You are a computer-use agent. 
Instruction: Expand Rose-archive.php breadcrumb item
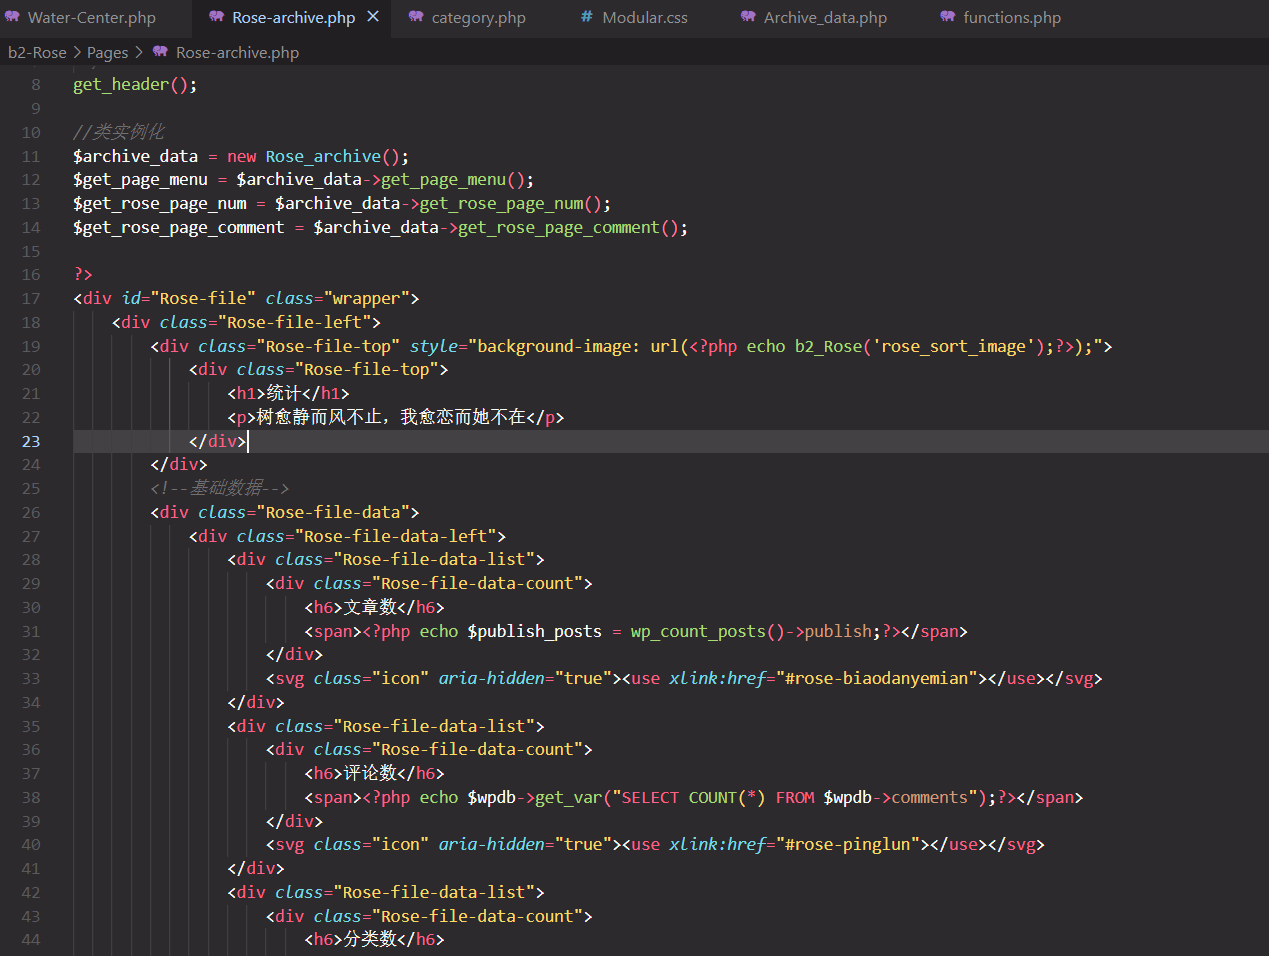tap(237, 52)
